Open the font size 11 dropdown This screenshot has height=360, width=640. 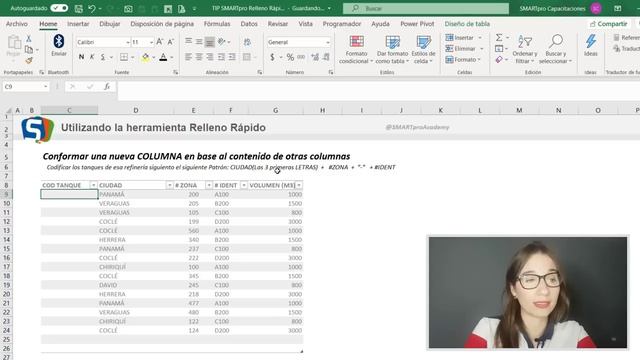coord(151,42)
